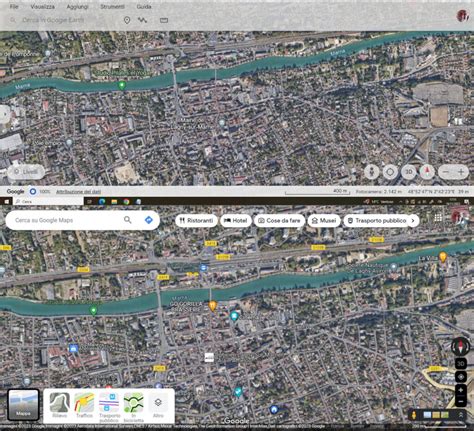Click the green park marker on Marne river in Earth
This screenshot has height=431, width=474.
tap(122, 86)
